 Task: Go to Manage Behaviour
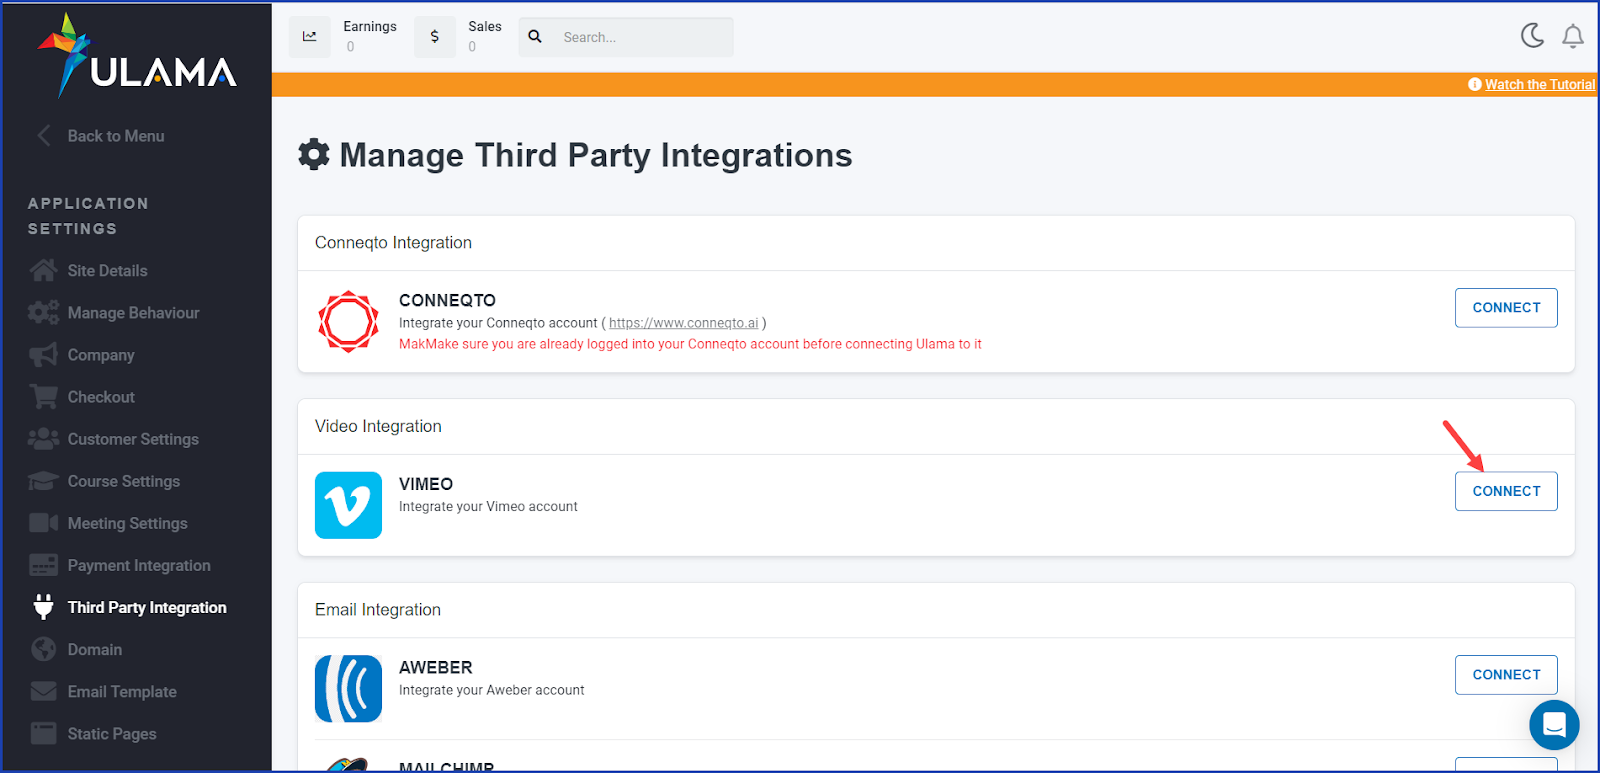point(133,312)
